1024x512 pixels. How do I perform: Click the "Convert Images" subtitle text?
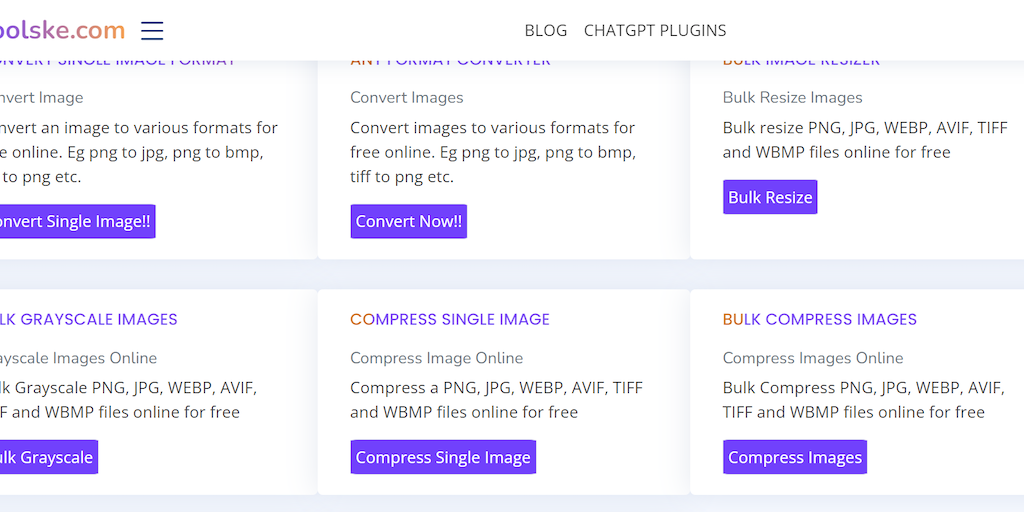pos(406,98)
